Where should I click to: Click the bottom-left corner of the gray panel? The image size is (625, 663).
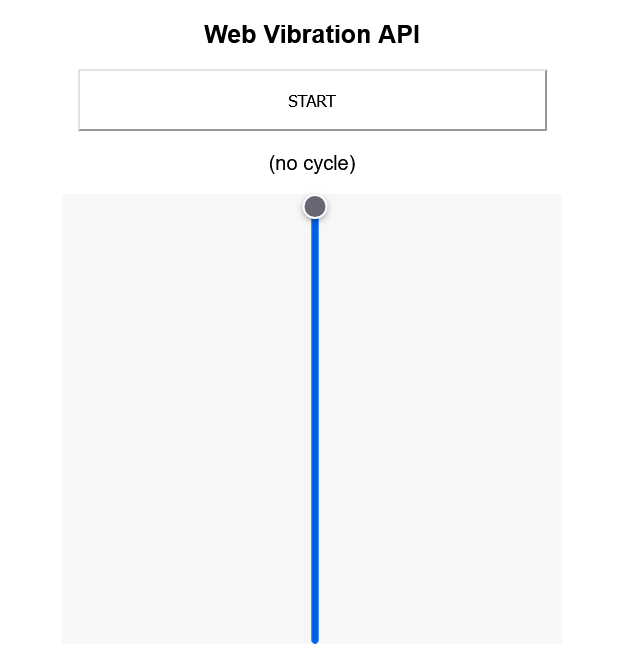(65, 640)
